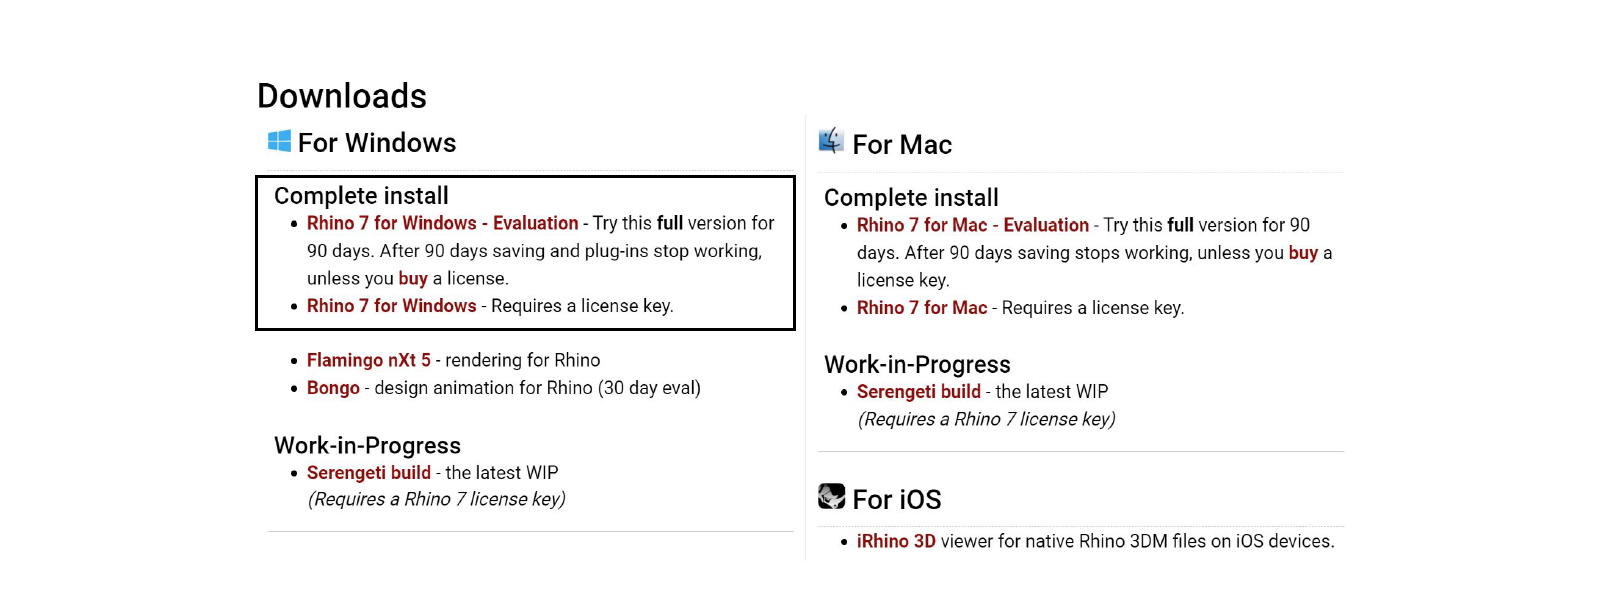The height and width of the screenshot is (600, 1600).
Task: Click the buy link in the Mac section
Action: (1303, 253)
